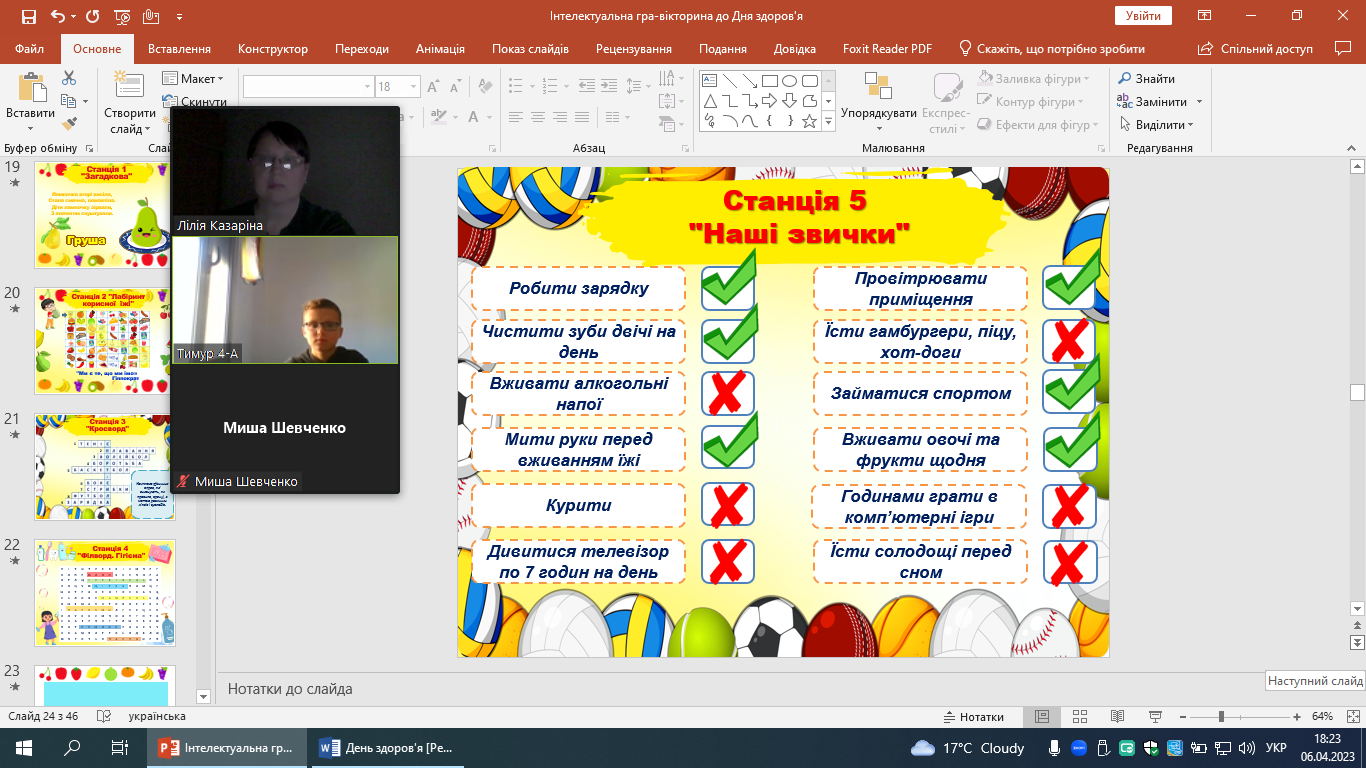Click the zoom slider handle
The image size is (1366, 768).
click(x=1221, y=717)
